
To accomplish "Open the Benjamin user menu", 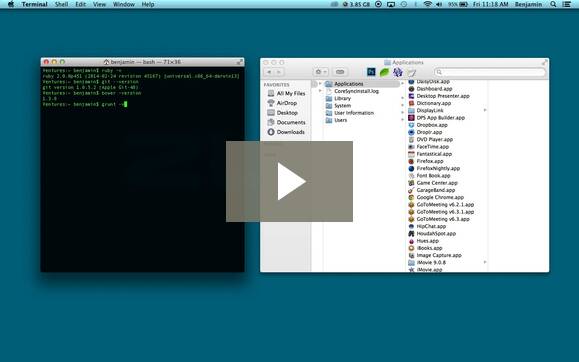I will [528, 4].
